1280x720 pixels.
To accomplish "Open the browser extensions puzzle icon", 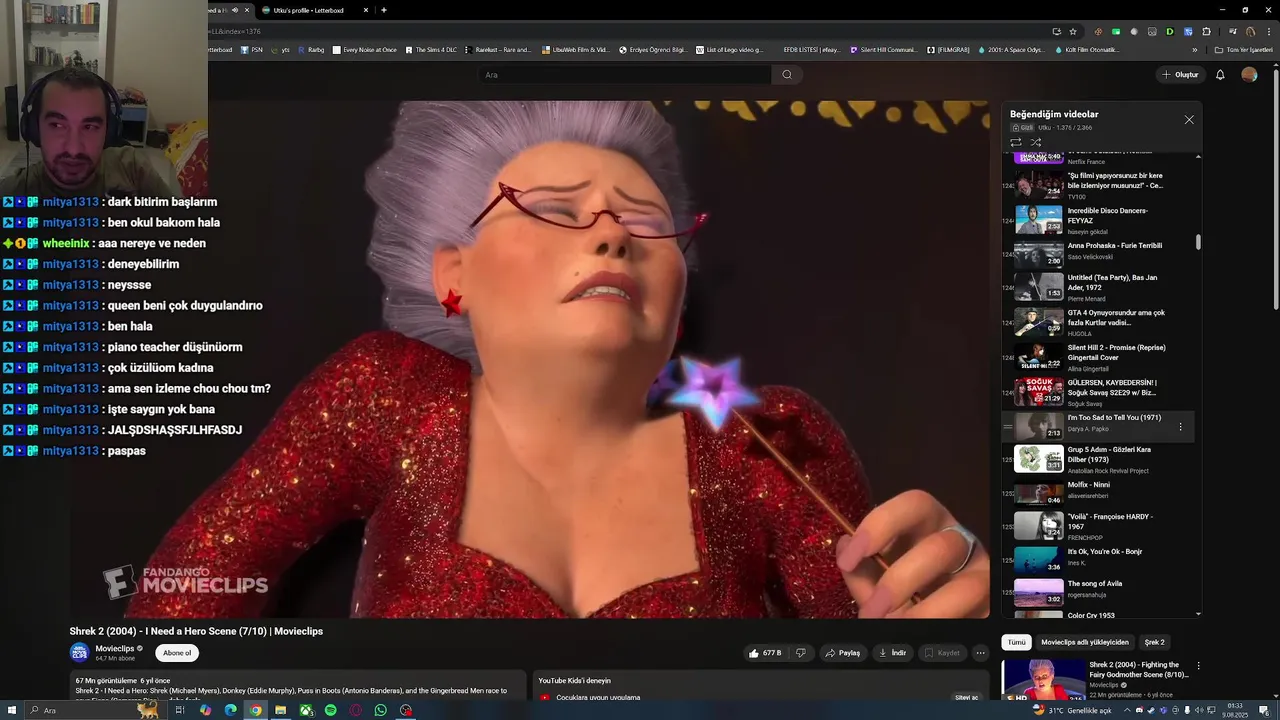I will tap(1204, 31).
